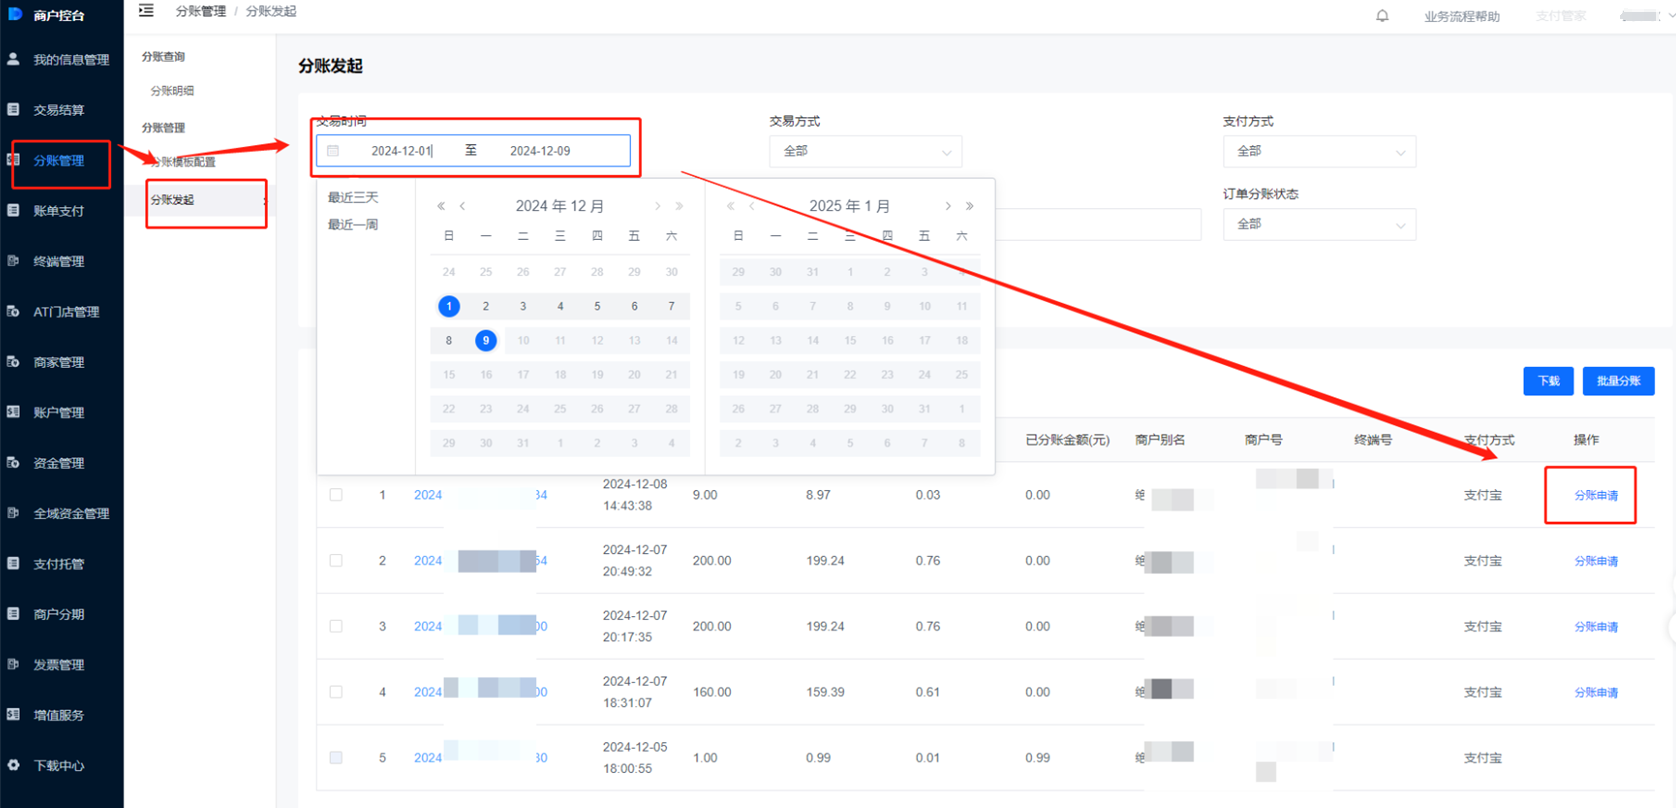Go to previous year in December calendar
The width and height of the screenshot is (1676, 808).
pos(441,206)
